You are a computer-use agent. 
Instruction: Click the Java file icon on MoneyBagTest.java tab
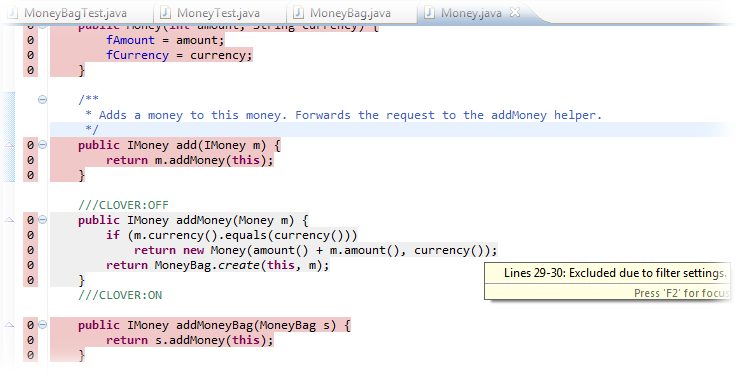(13, 13)
